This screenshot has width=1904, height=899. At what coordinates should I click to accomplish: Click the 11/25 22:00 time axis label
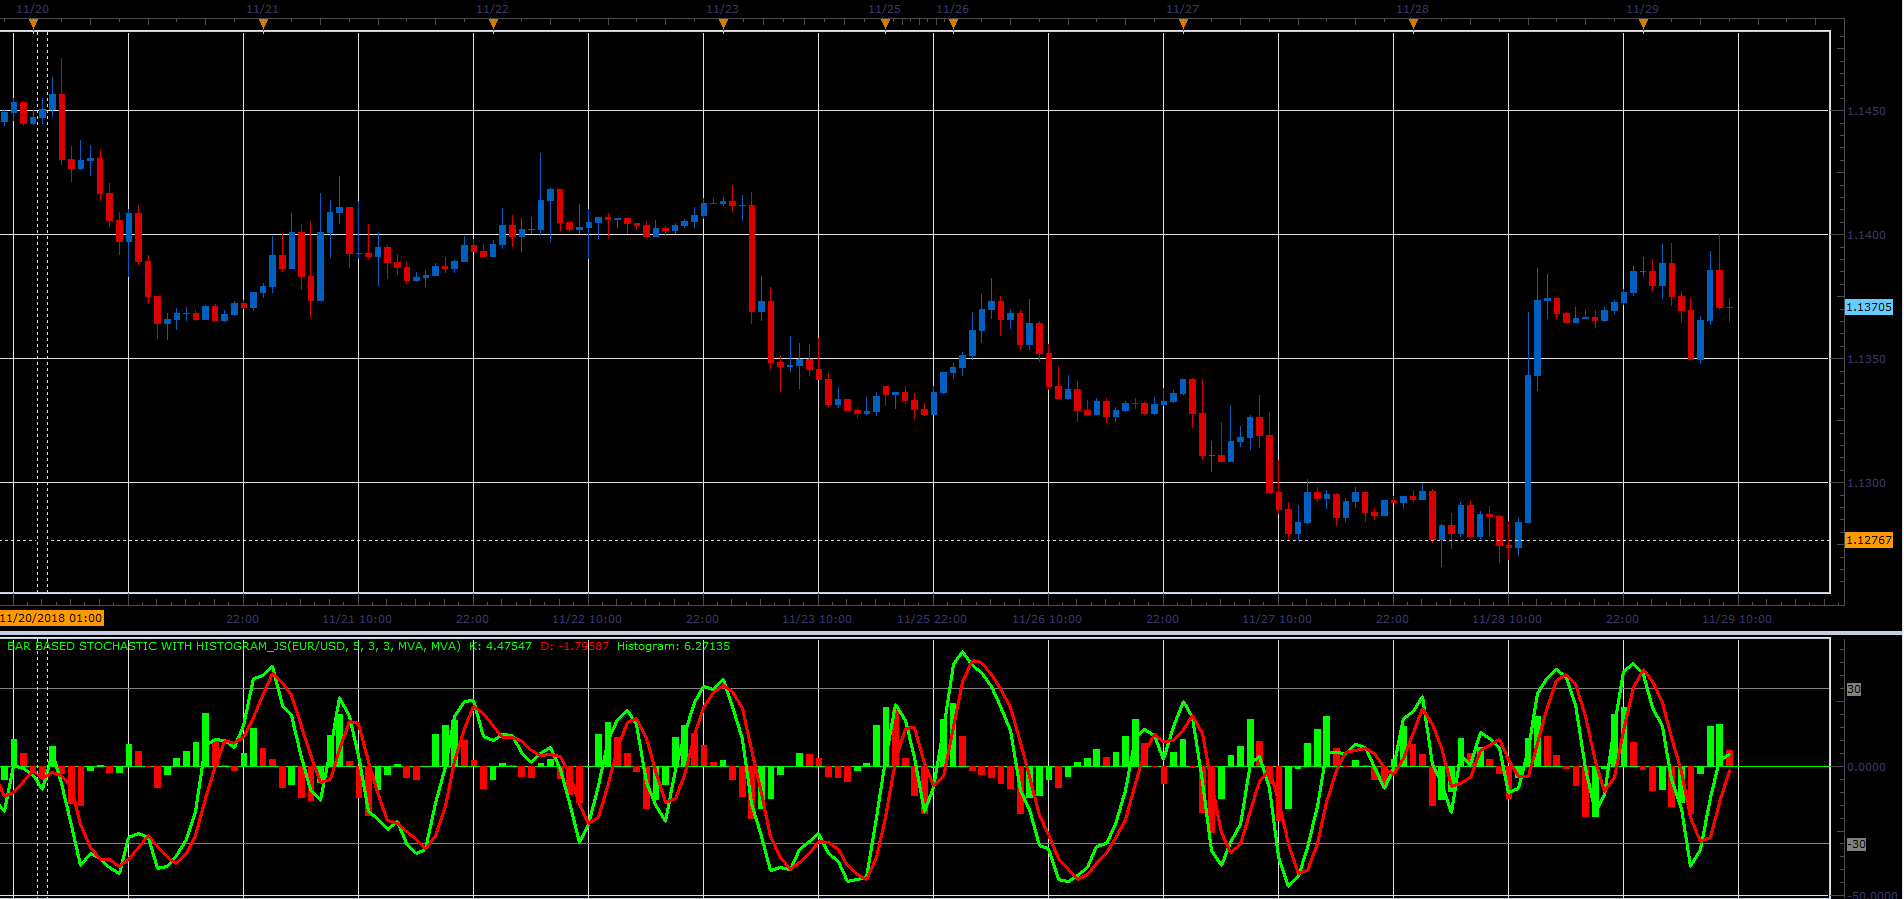(932, 619)
